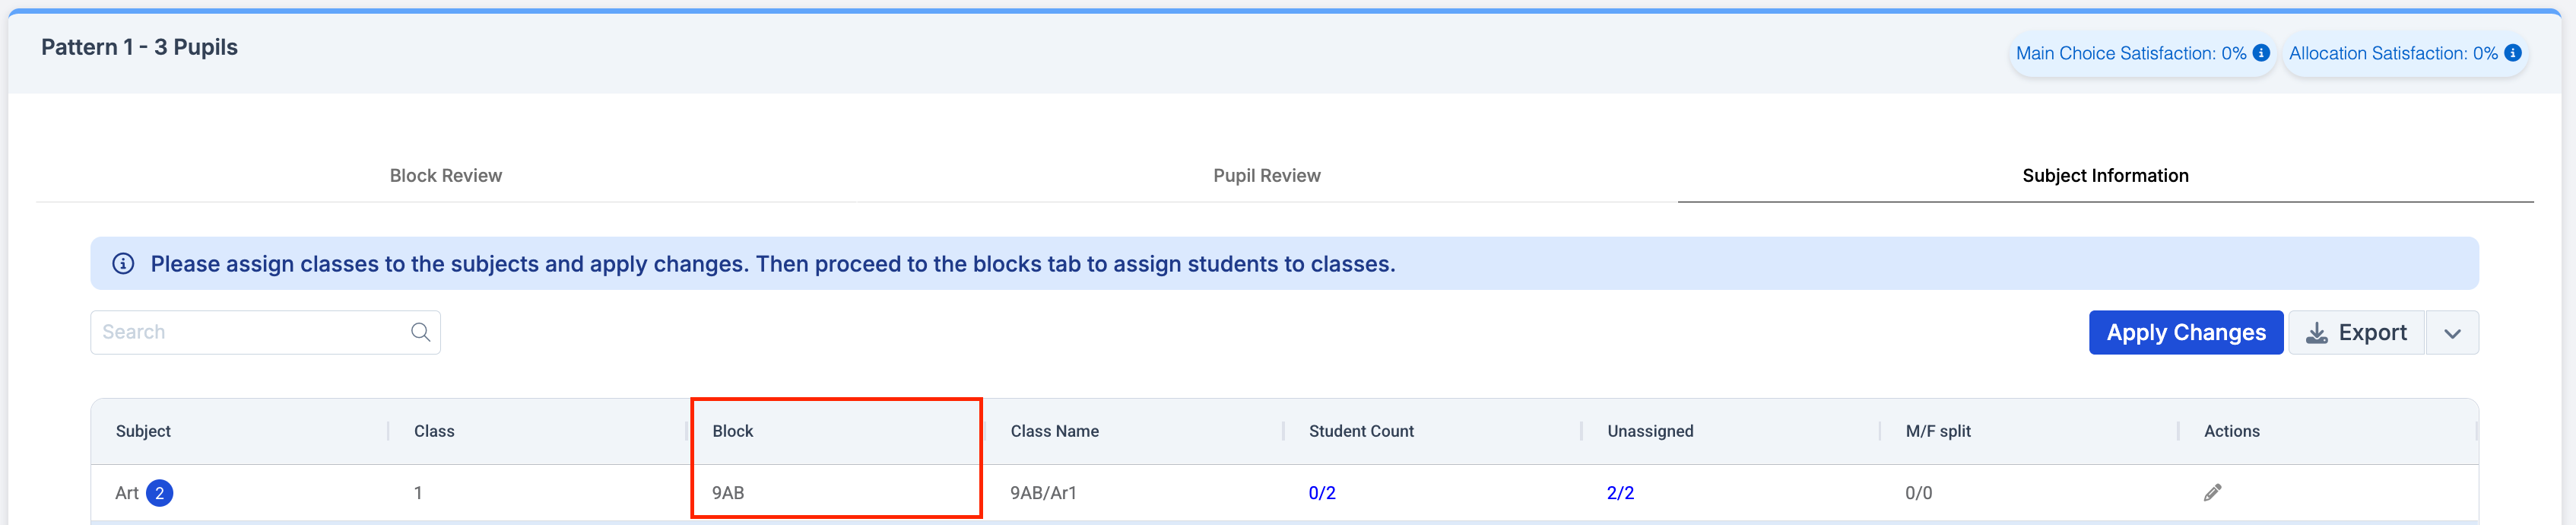Switch to the Block Review tab
Image resolution: width=2576 pixels, height=525 pixels.
[445, 176]
